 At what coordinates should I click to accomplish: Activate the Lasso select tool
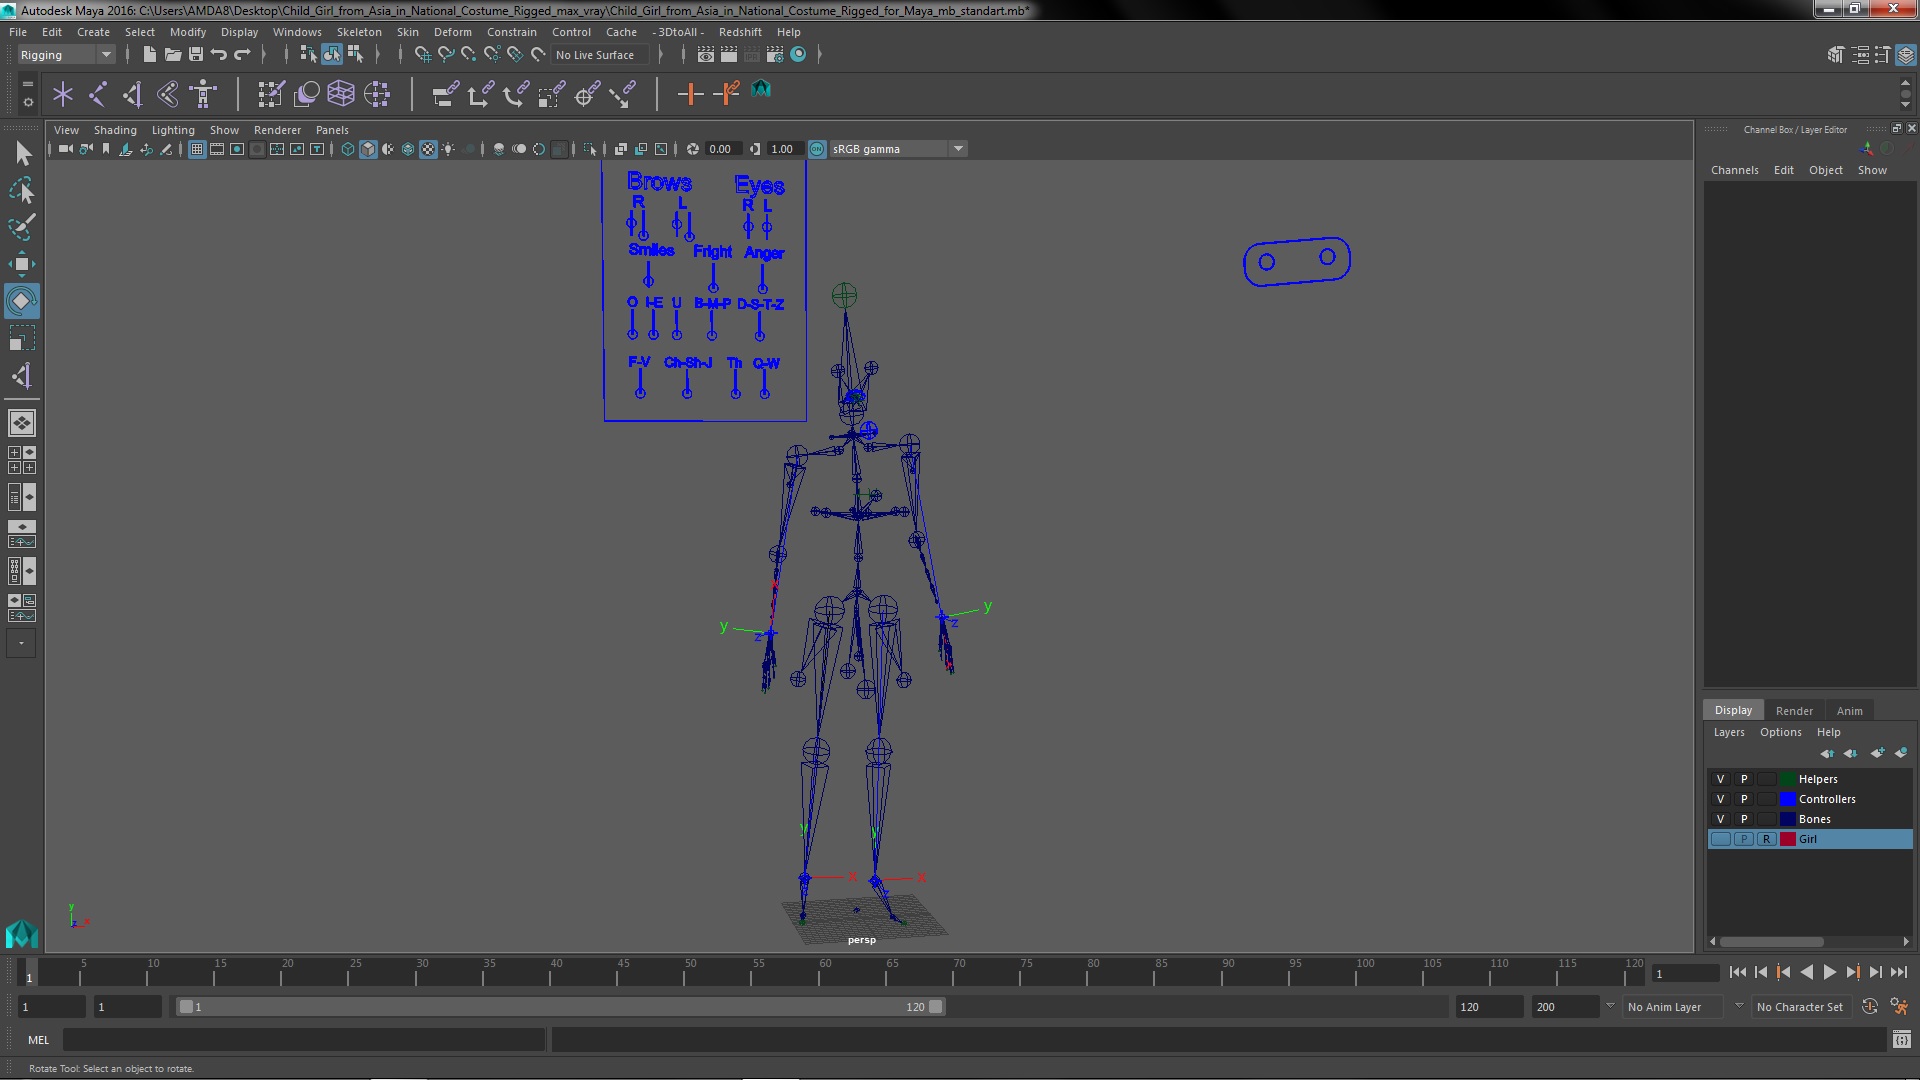tap(22, 190)
